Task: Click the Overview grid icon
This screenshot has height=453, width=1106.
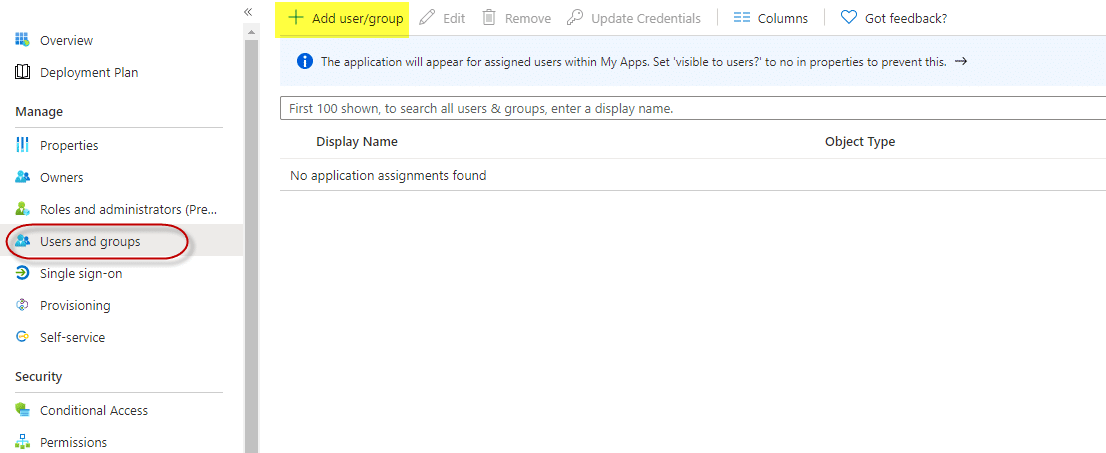Action: [x=22, y=40]
